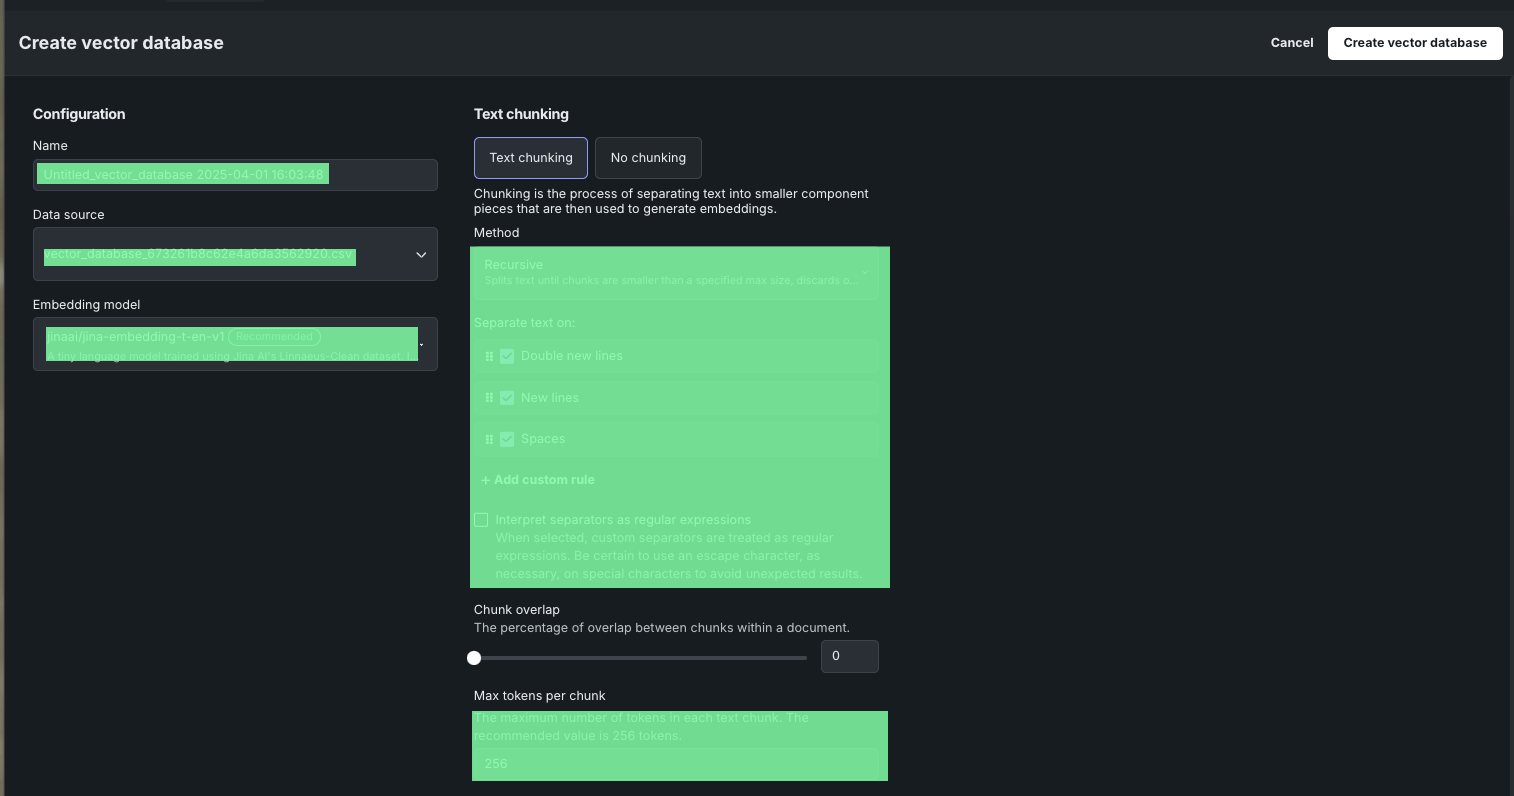Uncheck the Double new lines checkbox
Viewport: 1514px width, 796px height.
tap(507, 356)
